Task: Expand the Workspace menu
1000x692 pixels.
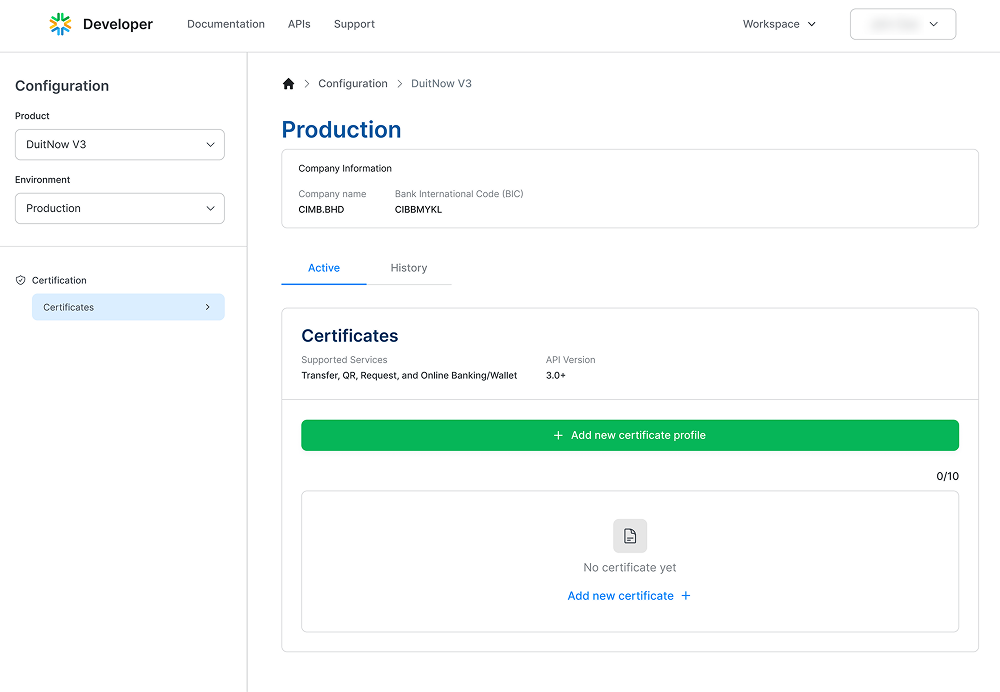Action: click(x=779, y=24)
